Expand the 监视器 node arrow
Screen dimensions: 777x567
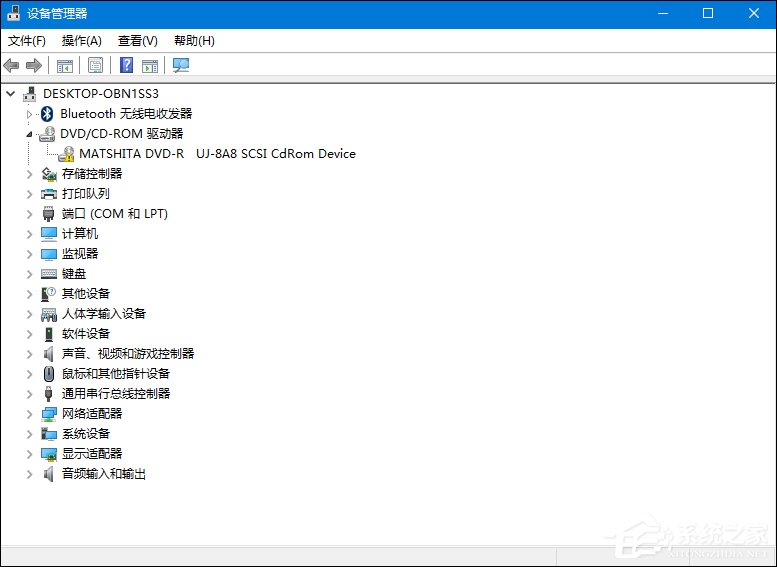29,254
